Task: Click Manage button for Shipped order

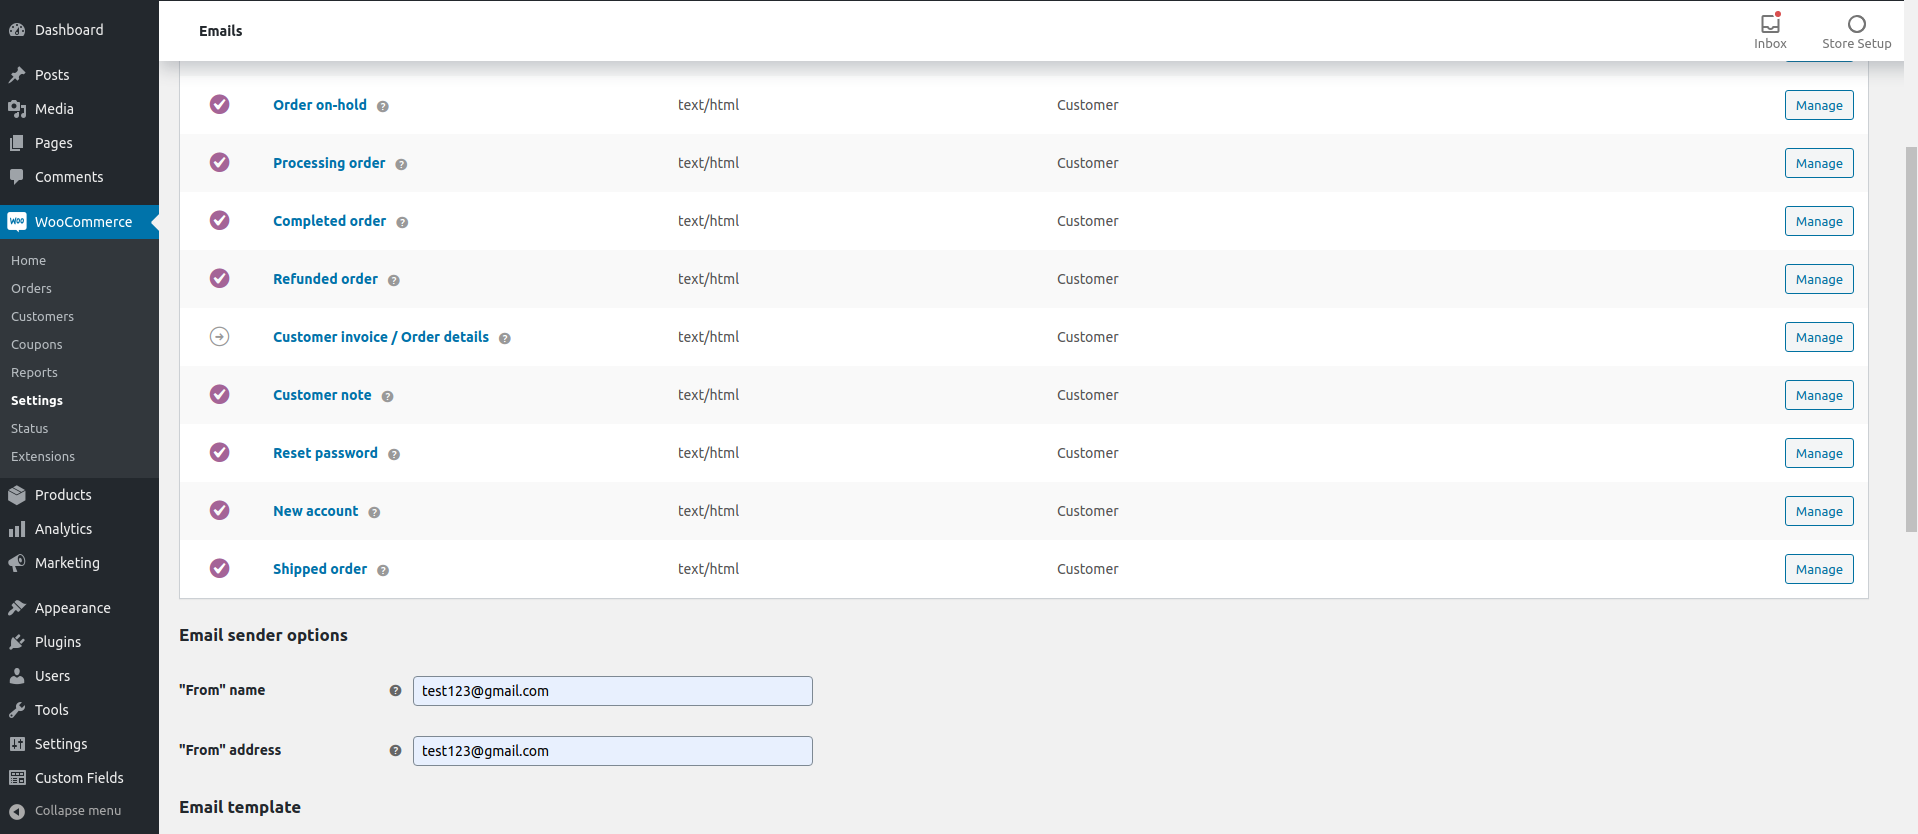Action: click(x=1819, y=569)
